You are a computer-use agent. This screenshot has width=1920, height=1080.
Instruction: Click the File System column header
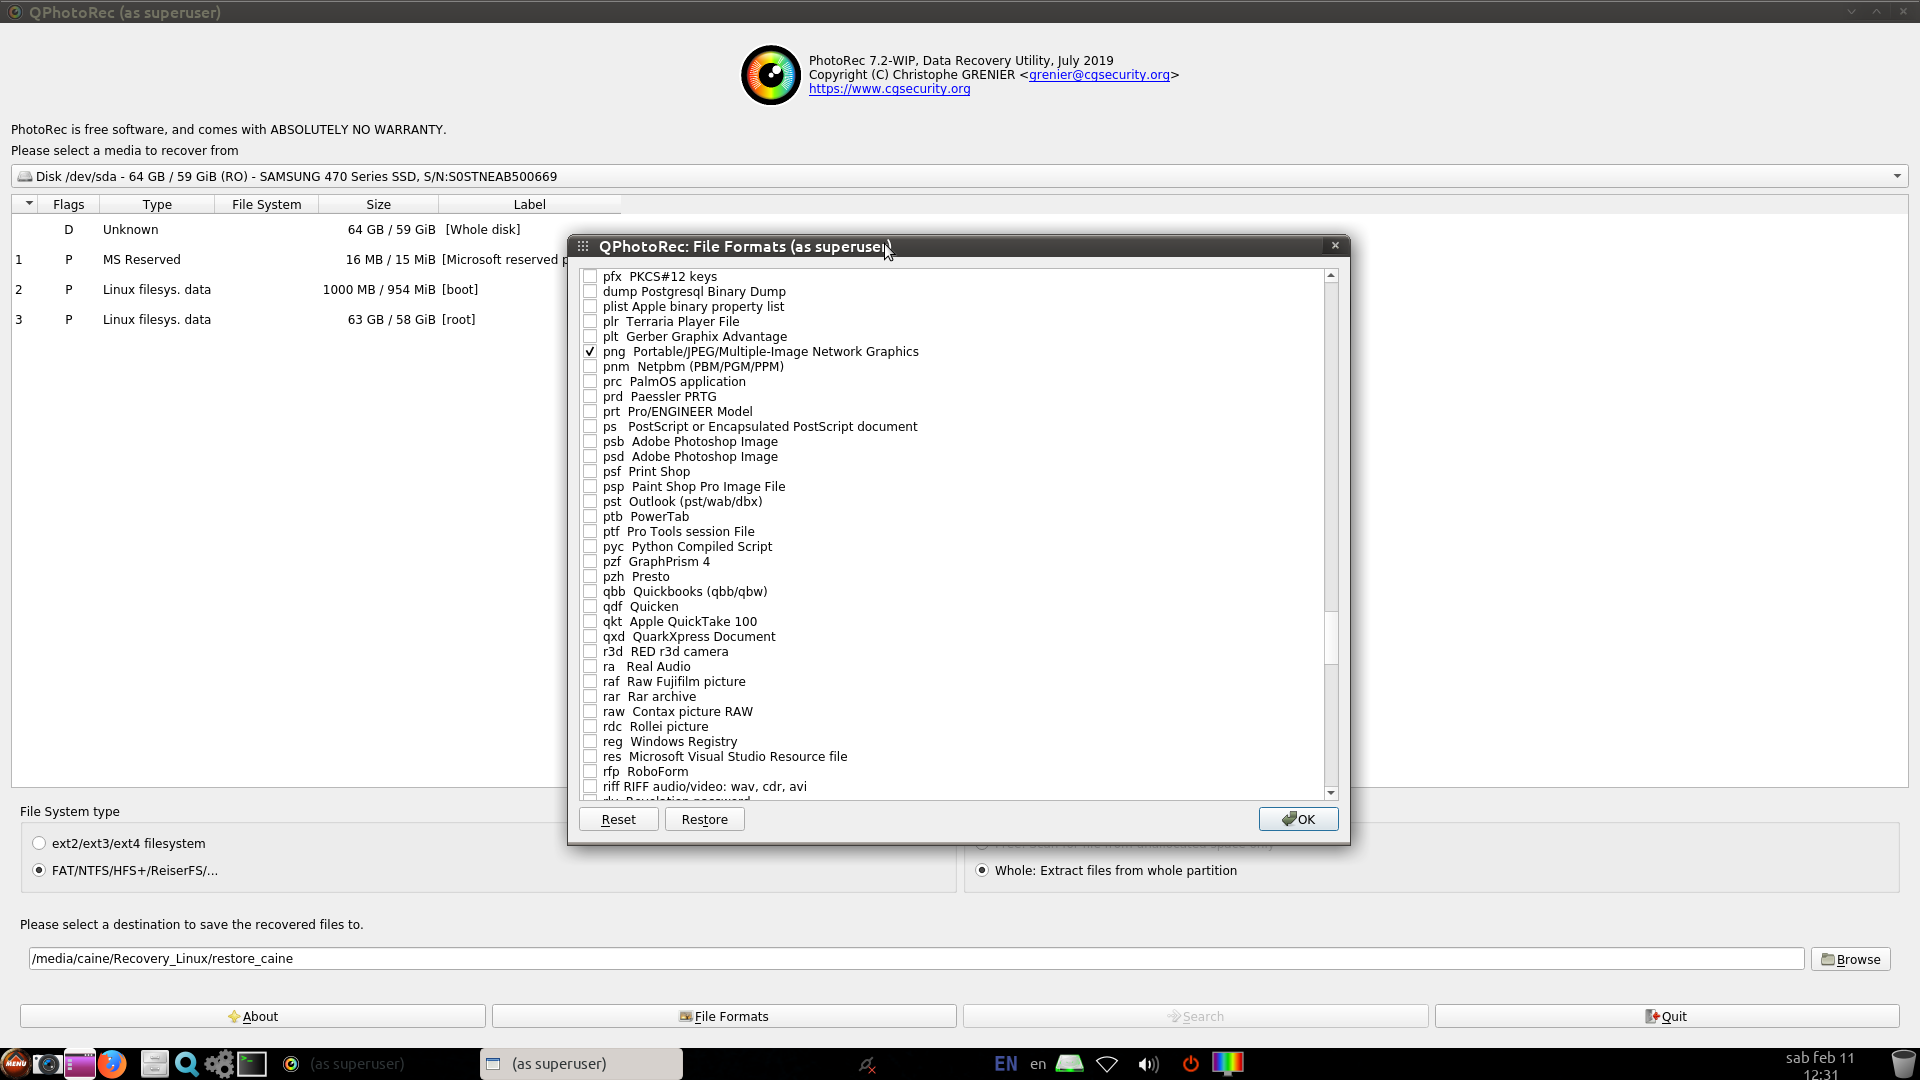point(266,204)
